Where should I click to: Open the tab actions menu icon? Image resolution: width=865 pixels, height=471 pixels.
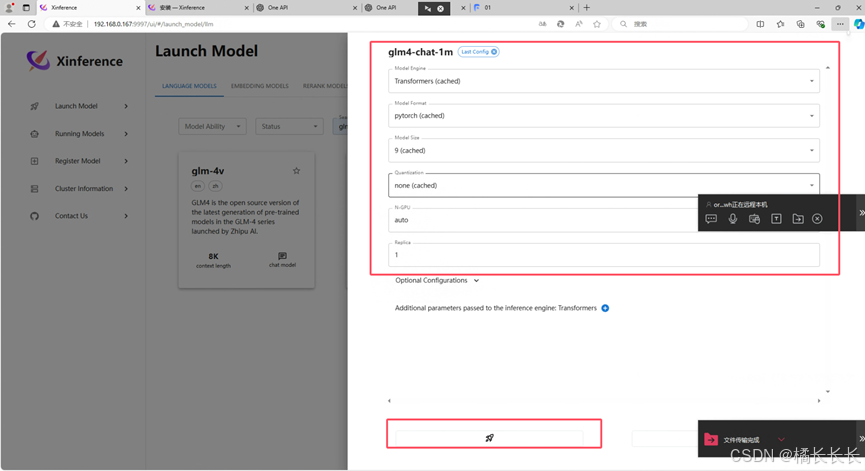[x=26, y=8]
